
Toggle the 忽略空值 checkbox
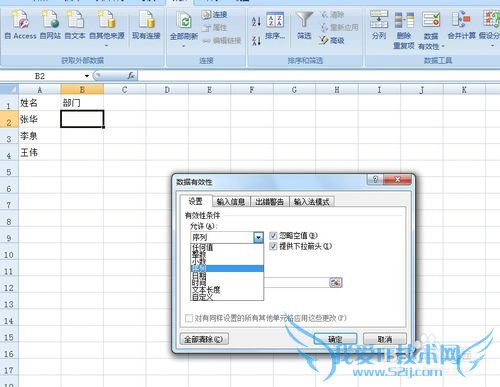tap(273, 236)
